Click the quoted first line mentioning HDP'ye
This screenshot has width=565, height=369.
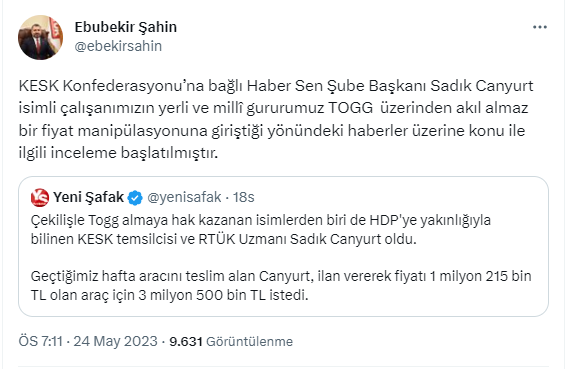click(261, 220)
